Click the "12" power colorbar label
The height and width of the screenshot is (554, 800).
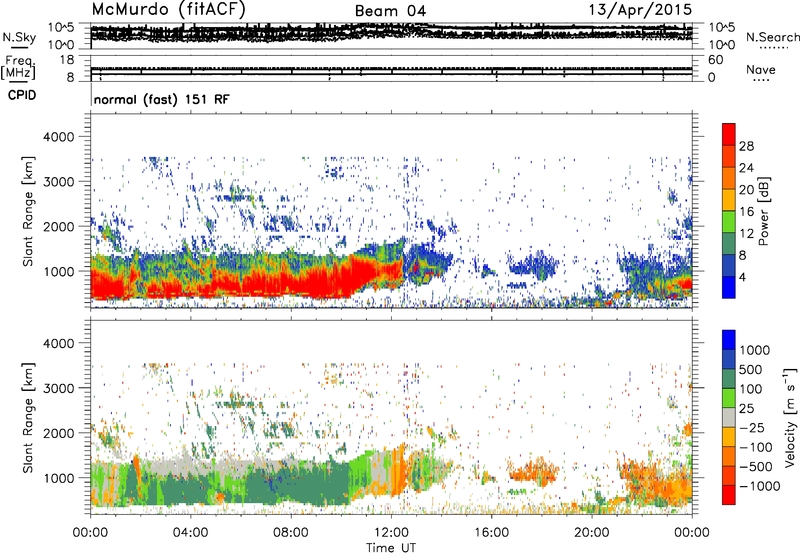tap(746, 234)
